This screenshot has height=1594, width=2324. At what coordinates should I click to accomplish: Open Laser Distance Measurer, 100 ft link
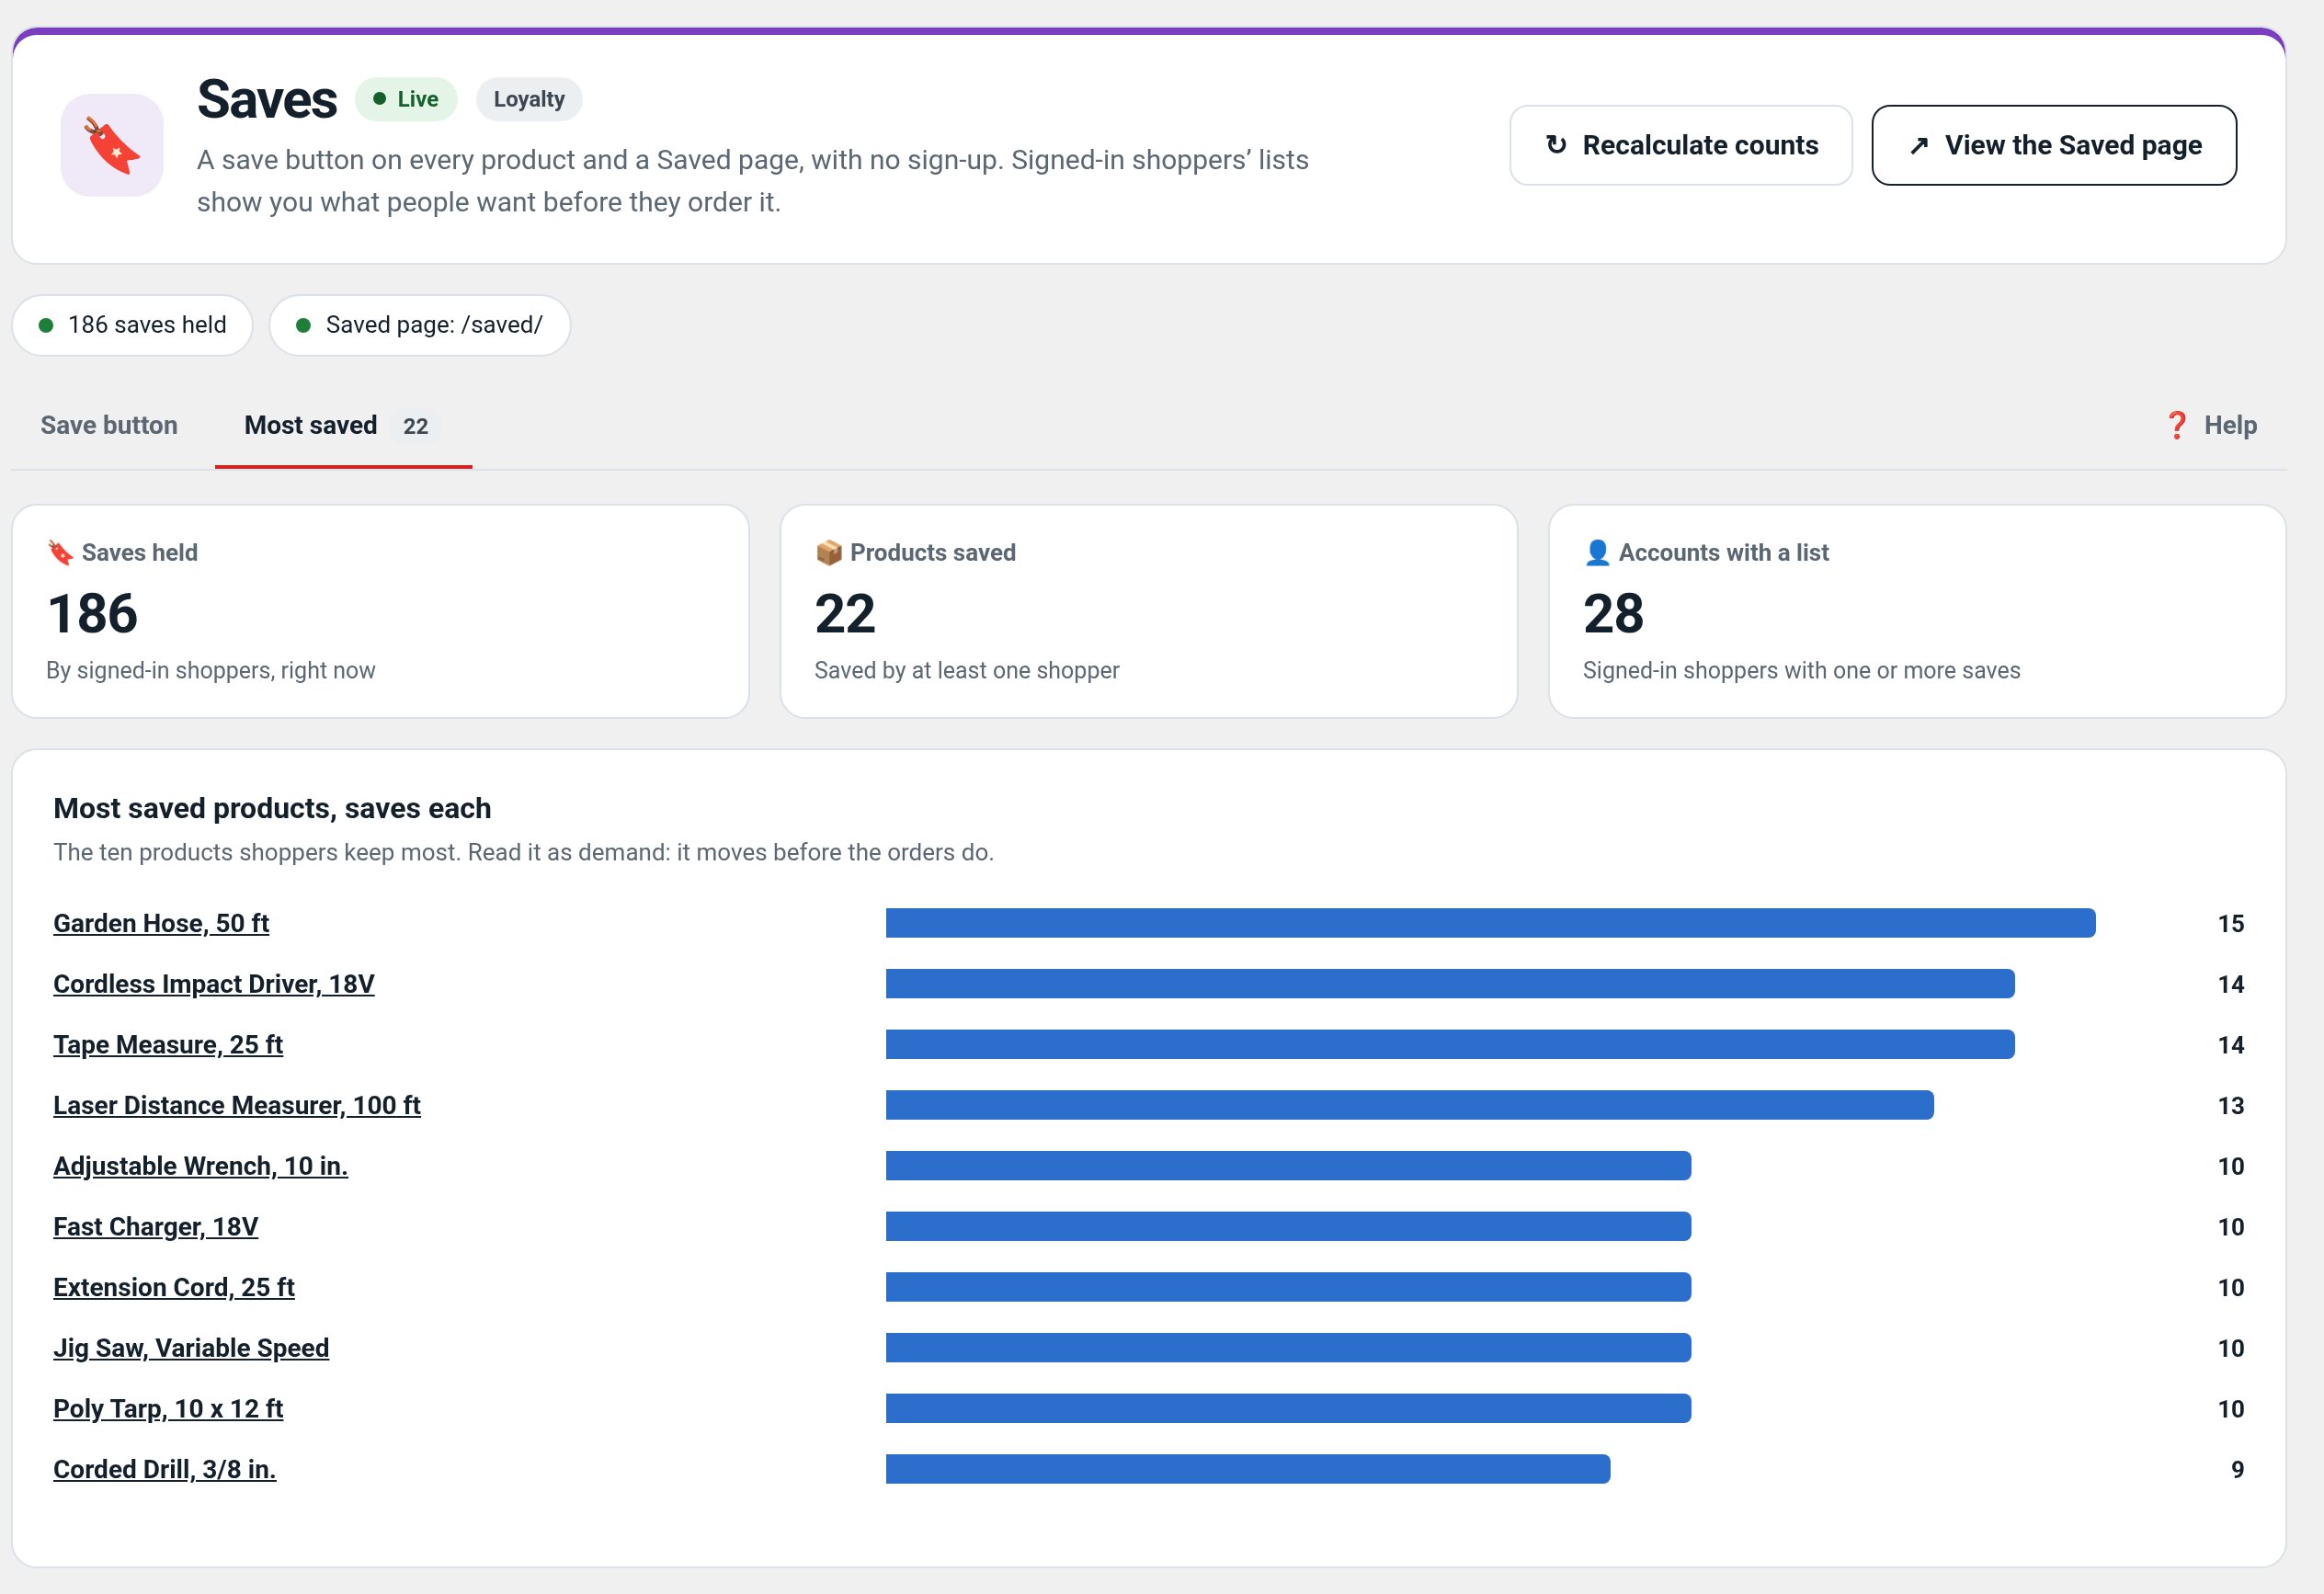[x=237, y=1105]
